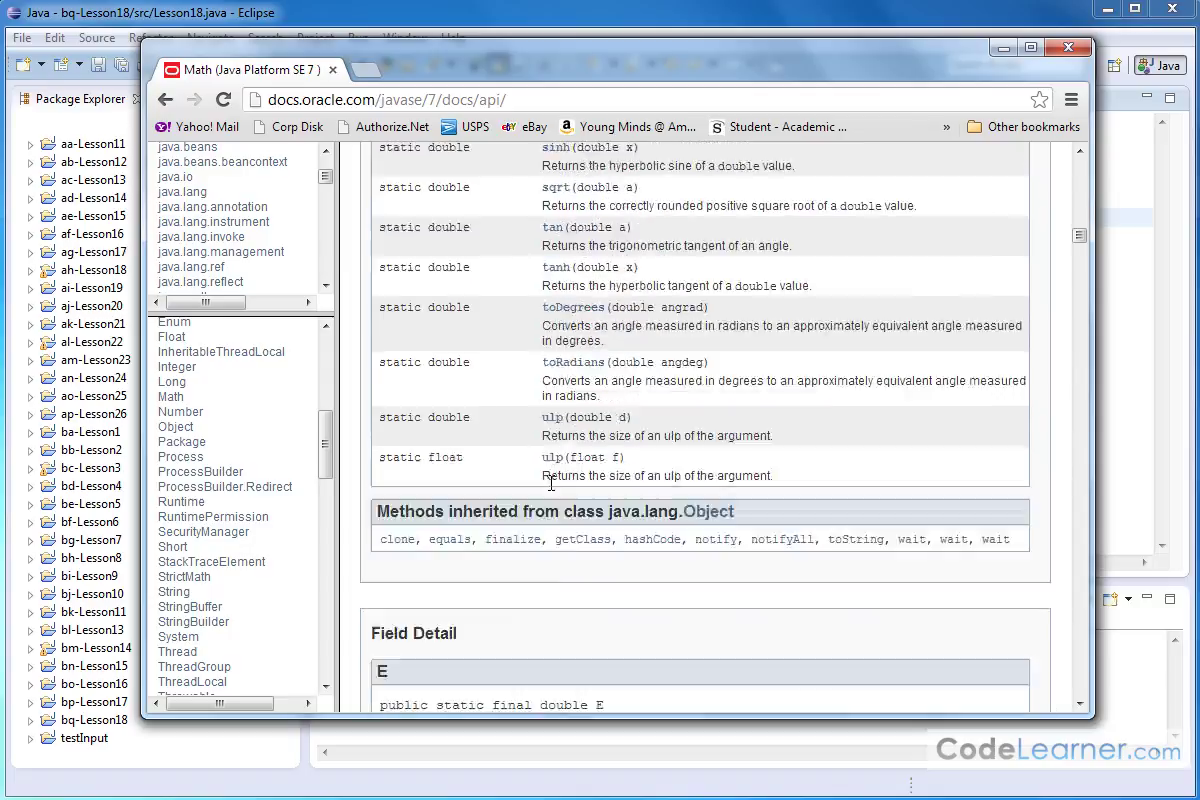Screen dimensions: 1200x800
Task: Open the Edit menu in Eclipse
Action: pyautogui.click(x=55, y=38)
